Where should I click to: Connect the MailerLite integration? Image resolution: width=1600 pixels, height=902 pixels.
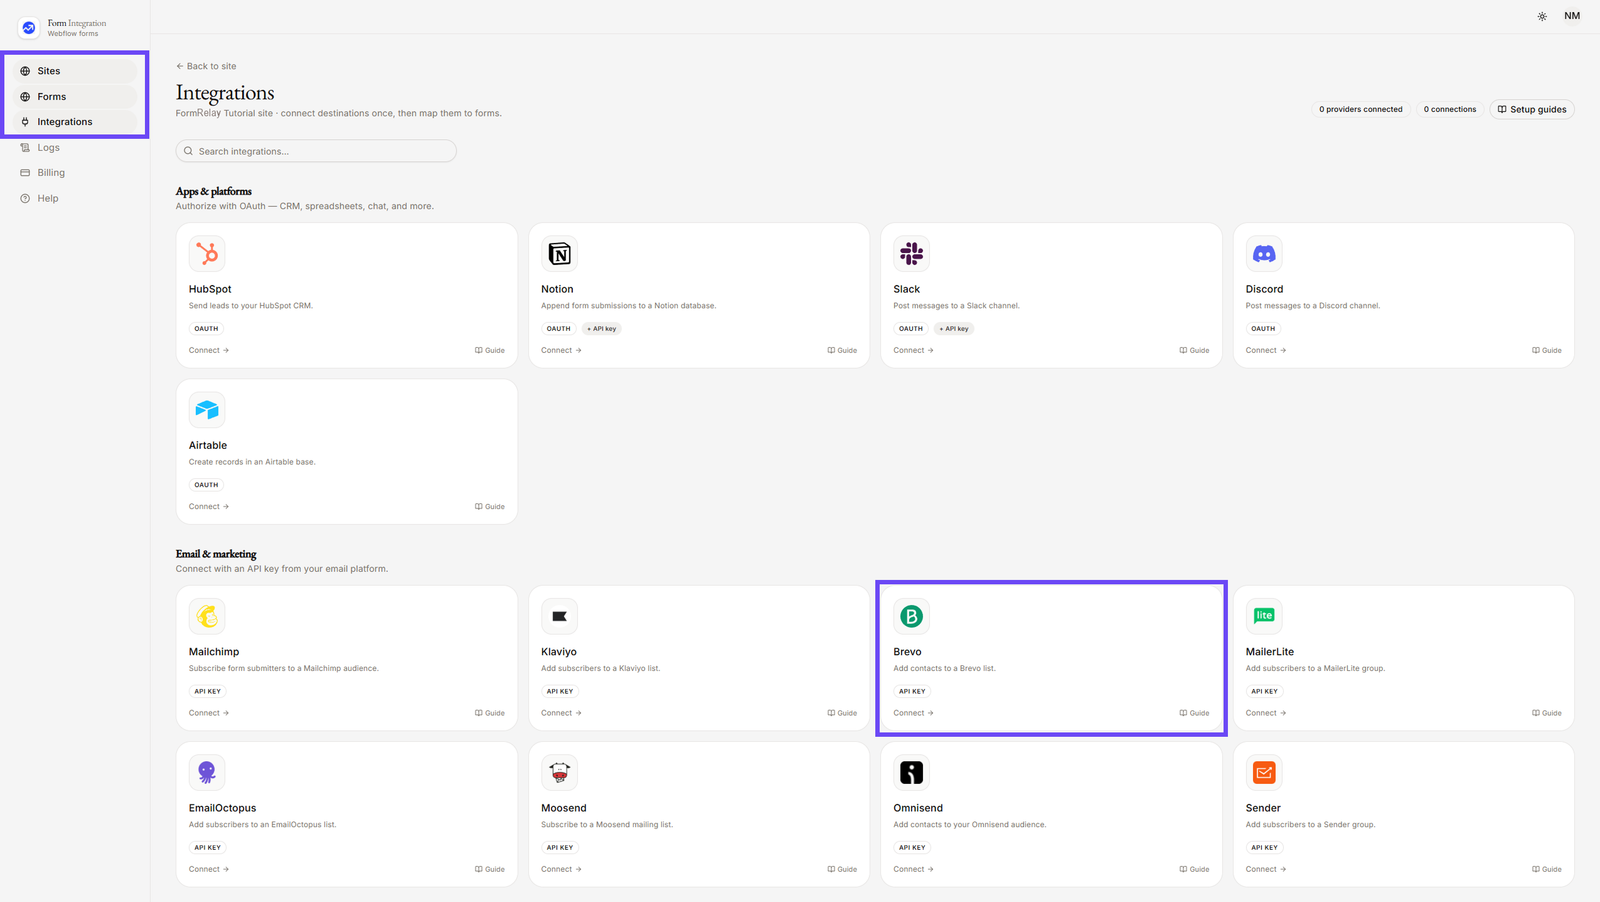1266,713
